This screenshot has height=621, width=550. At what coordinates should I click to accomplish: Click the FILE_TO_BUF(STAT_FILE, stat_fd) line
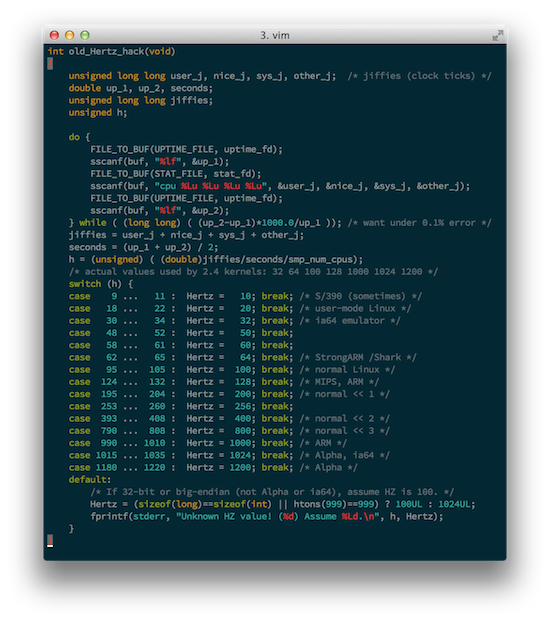point(176,174)
